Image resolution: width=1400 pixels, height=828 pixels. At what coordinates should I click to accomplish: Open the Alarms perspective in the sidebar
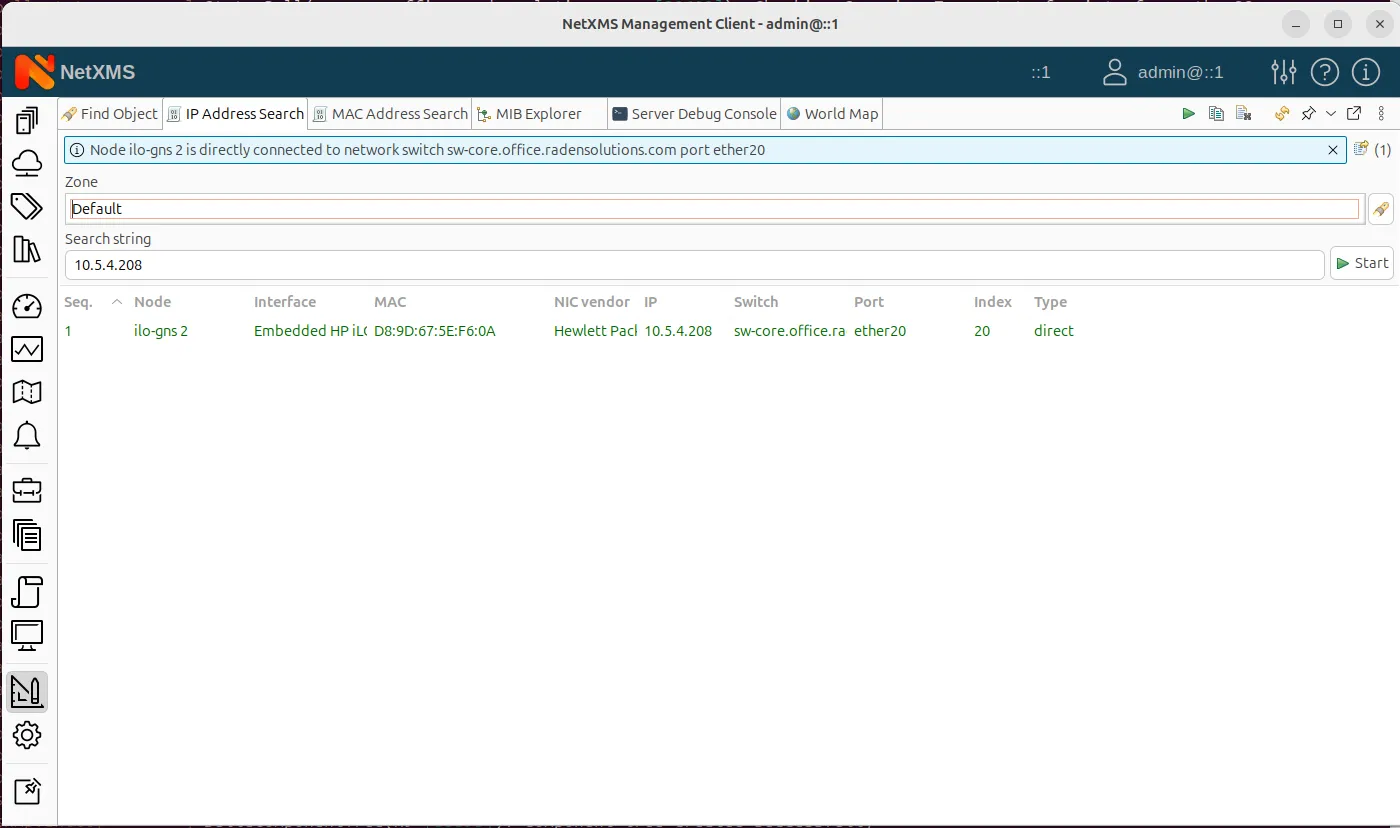27,435
